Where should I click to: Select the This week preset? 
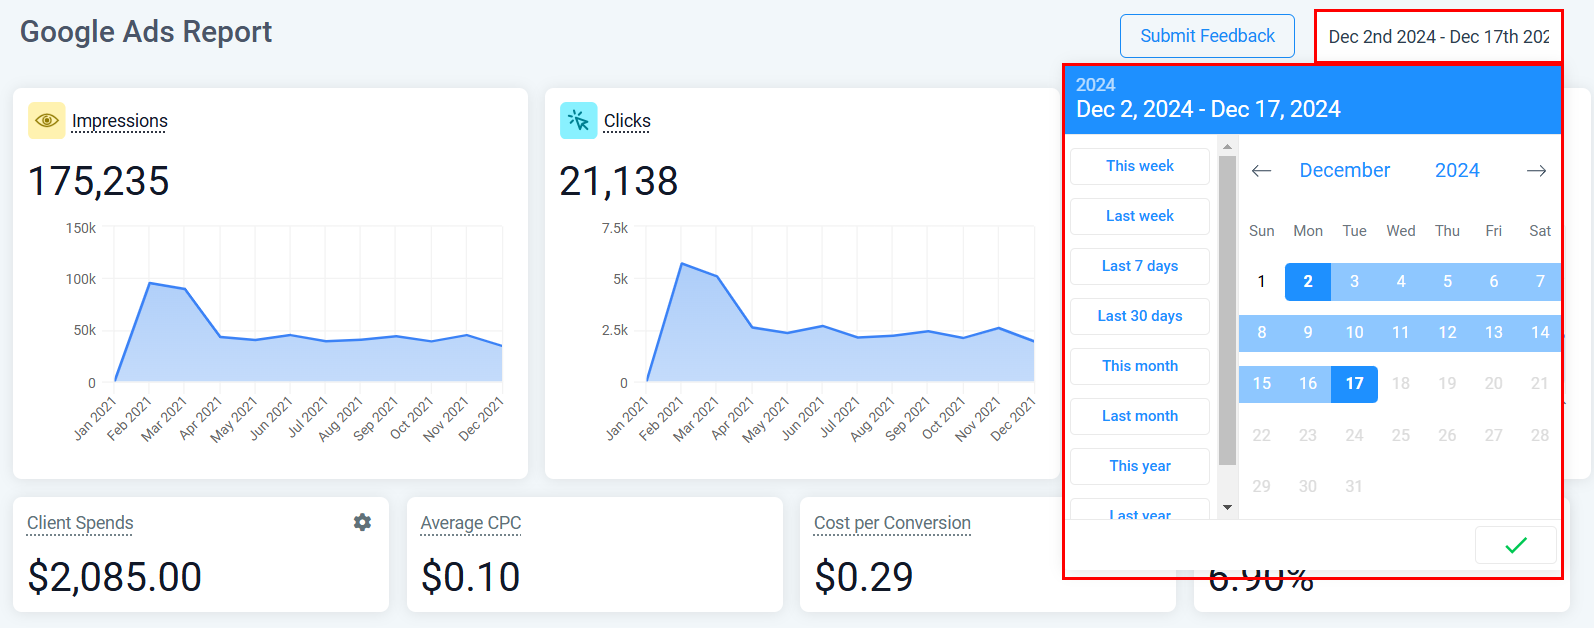click(1139, 166)
